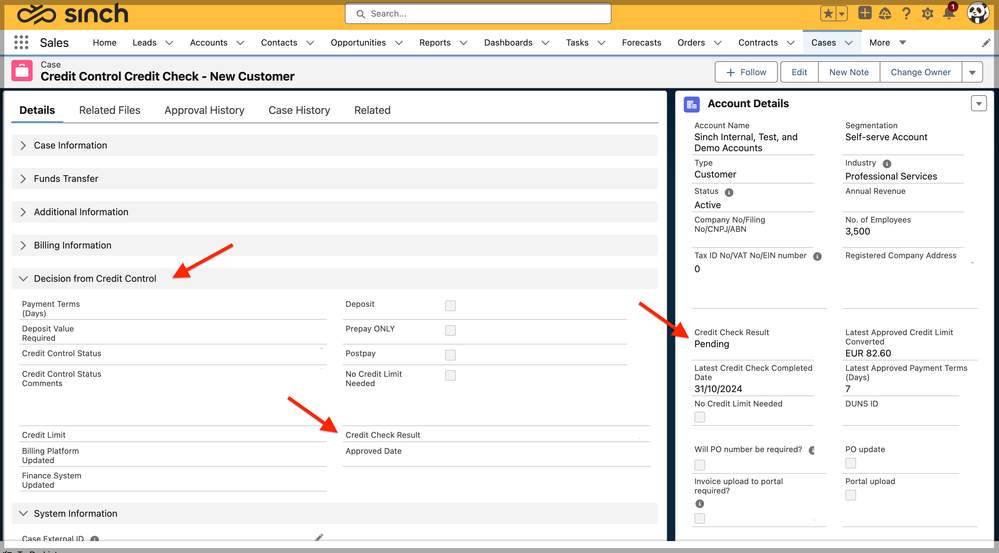Click the Self-serve Account segmentation value

point(886,137)
